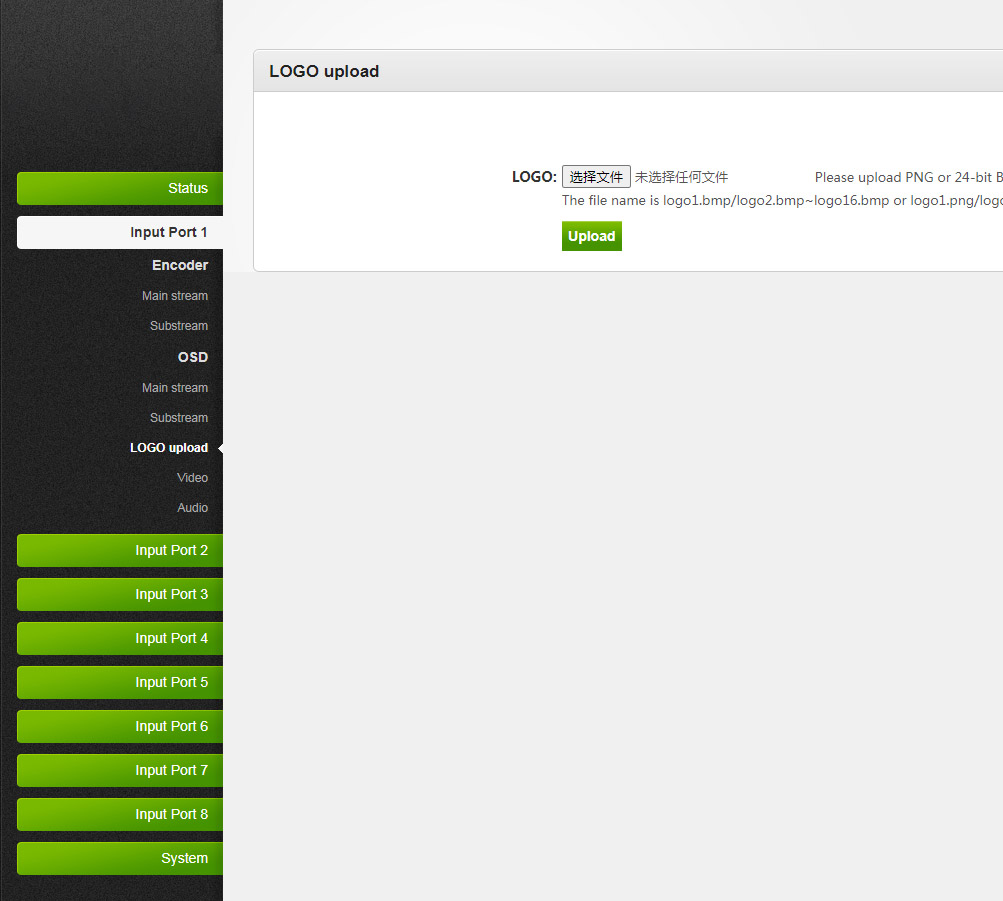This screenshot has height=901, width=1003.
Task: Go to Audio settings page
Action: (192, 508)
